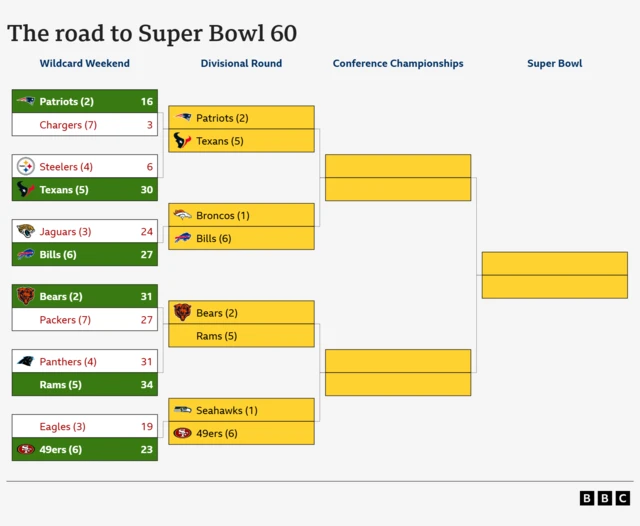Click the Steelers logo icon
The image size is (640, 526).
26,166
